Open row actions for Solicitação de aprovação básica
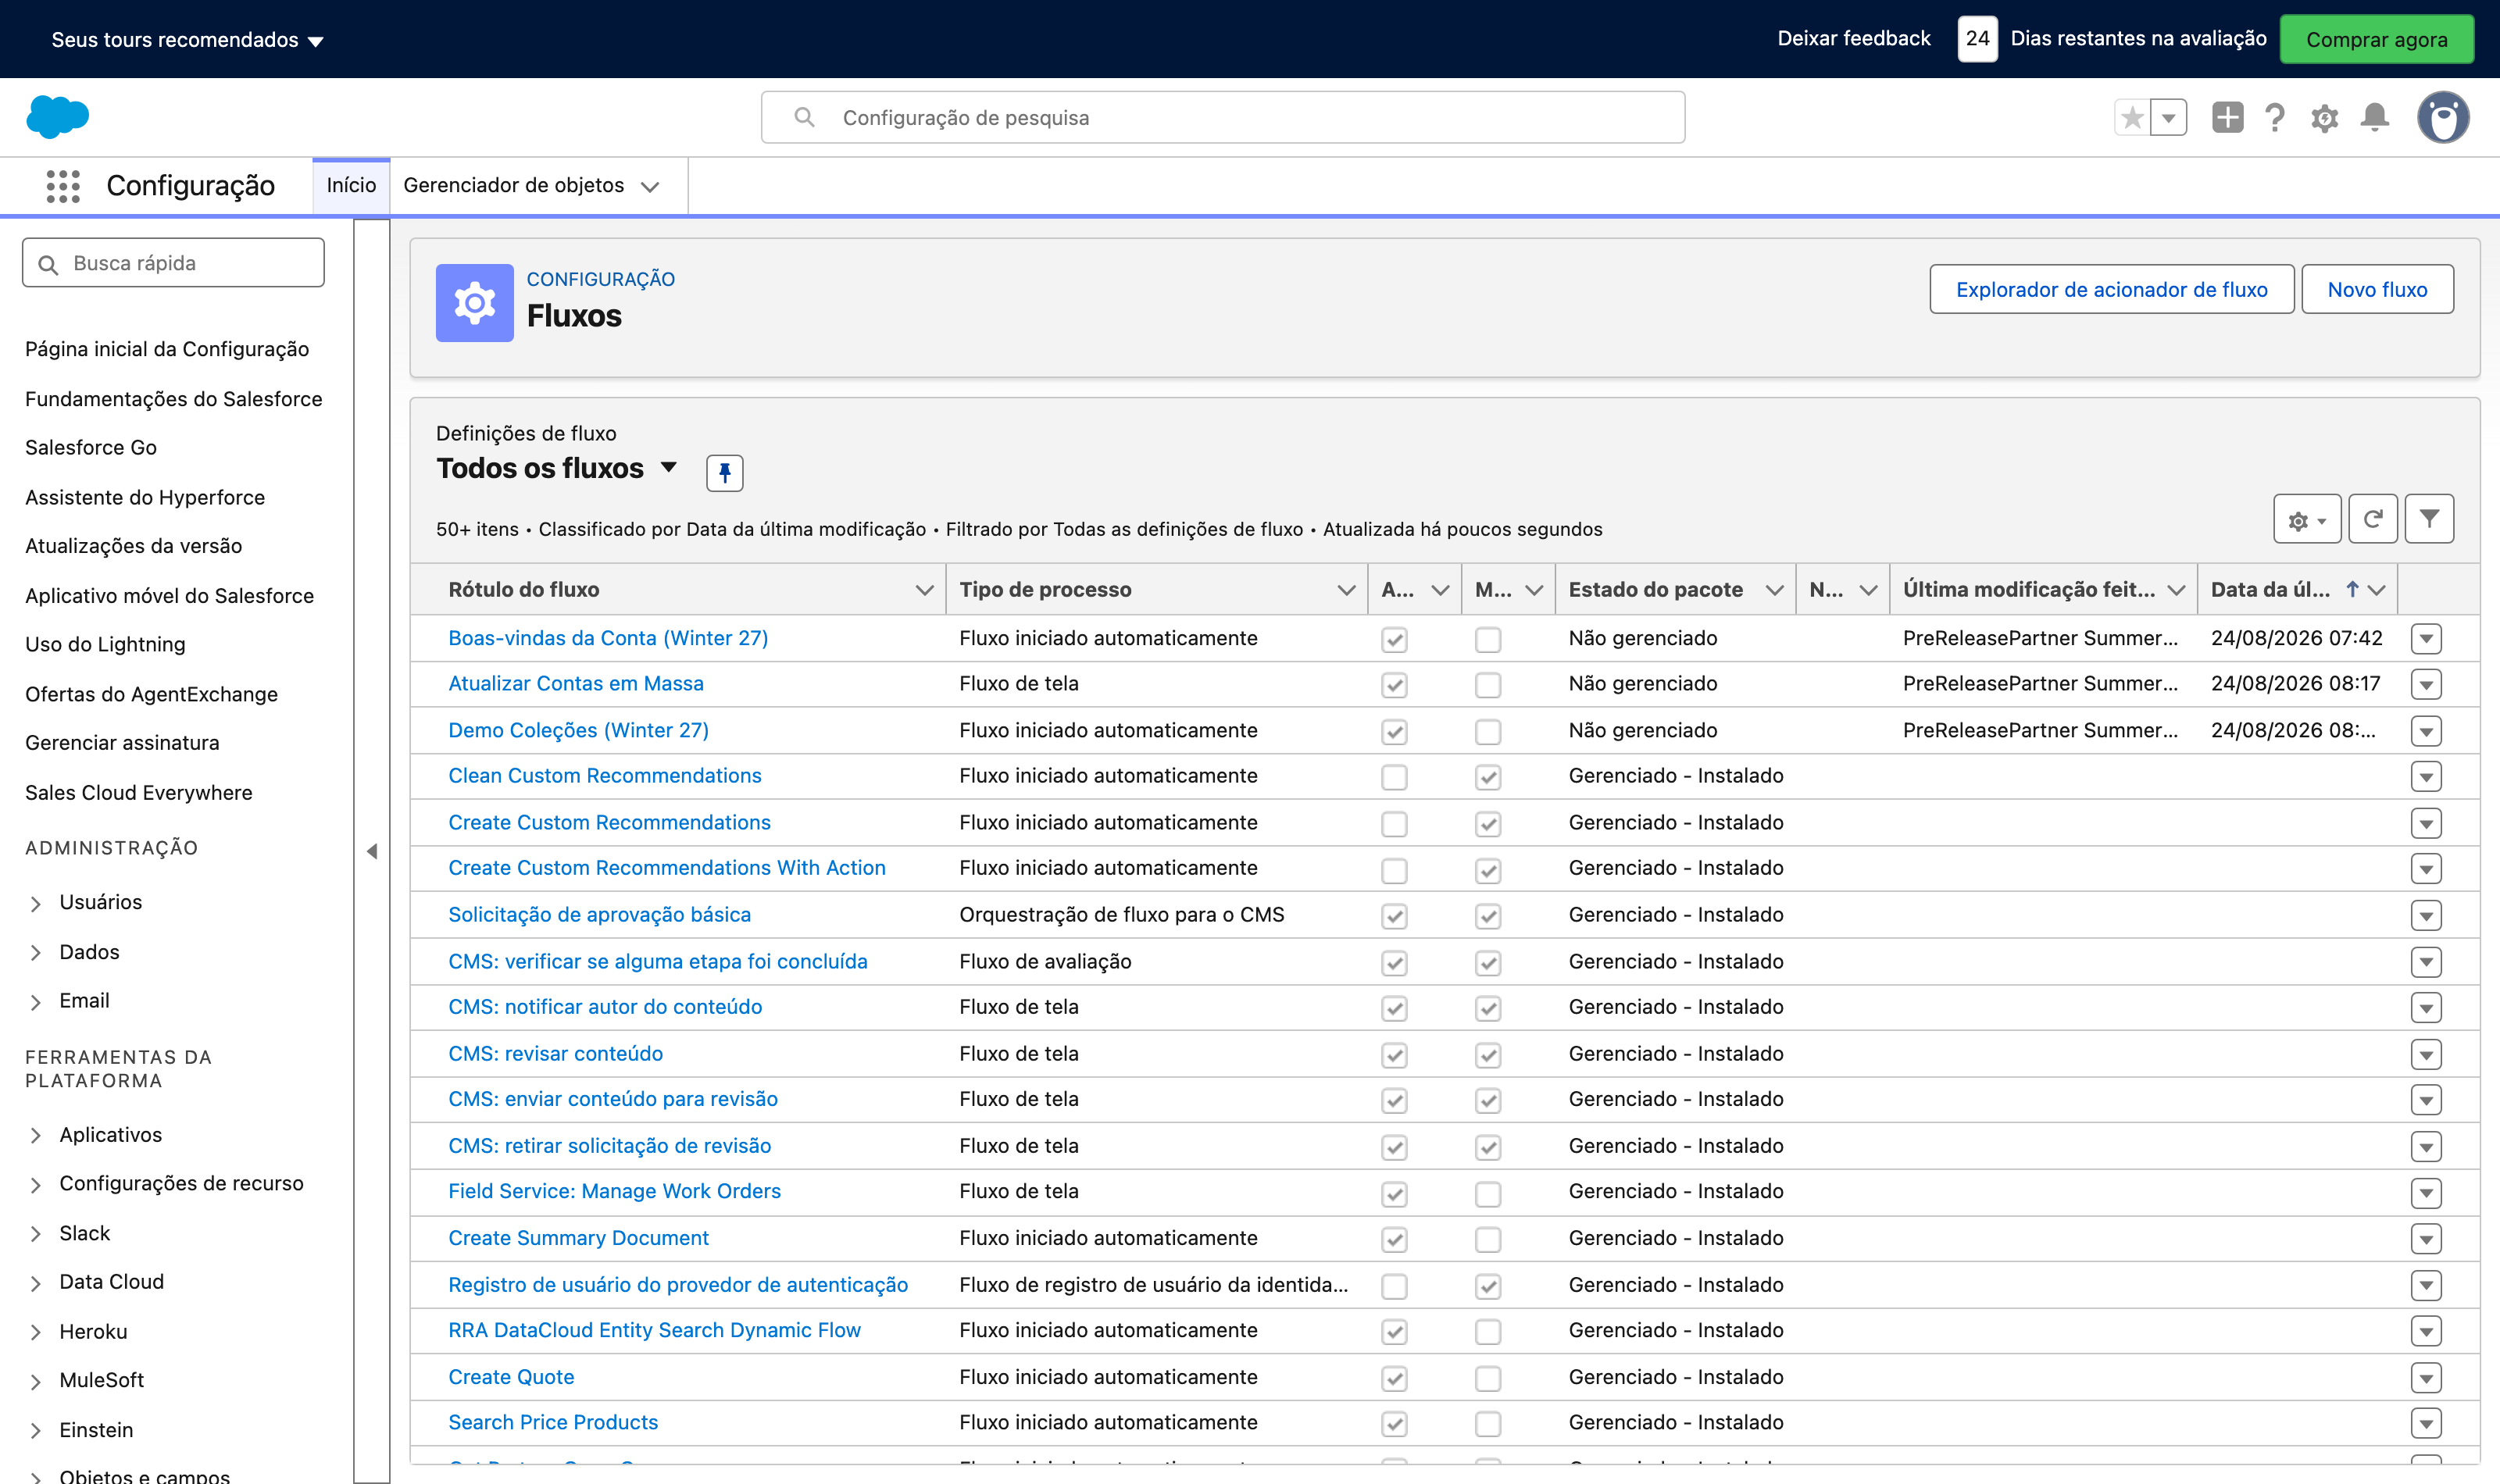Screen dimensions: 2500x1484 click(x=2426, y=916)
